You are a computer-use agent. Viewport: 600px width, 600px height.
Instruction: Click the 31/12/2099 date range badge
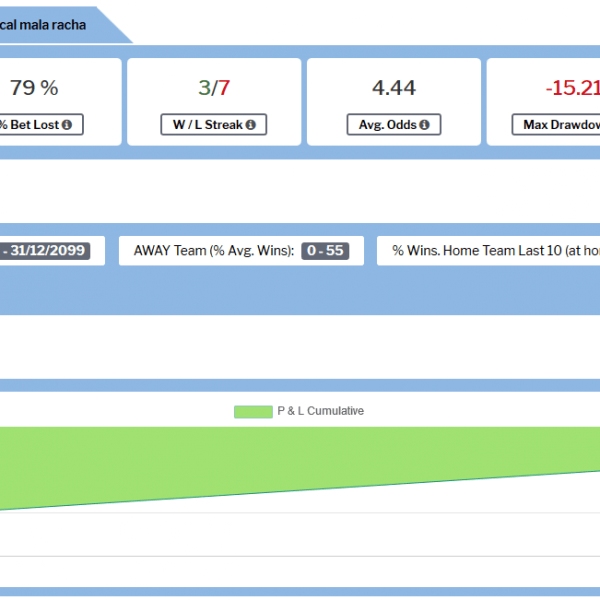pyautogui.click(x=45, y=251)
